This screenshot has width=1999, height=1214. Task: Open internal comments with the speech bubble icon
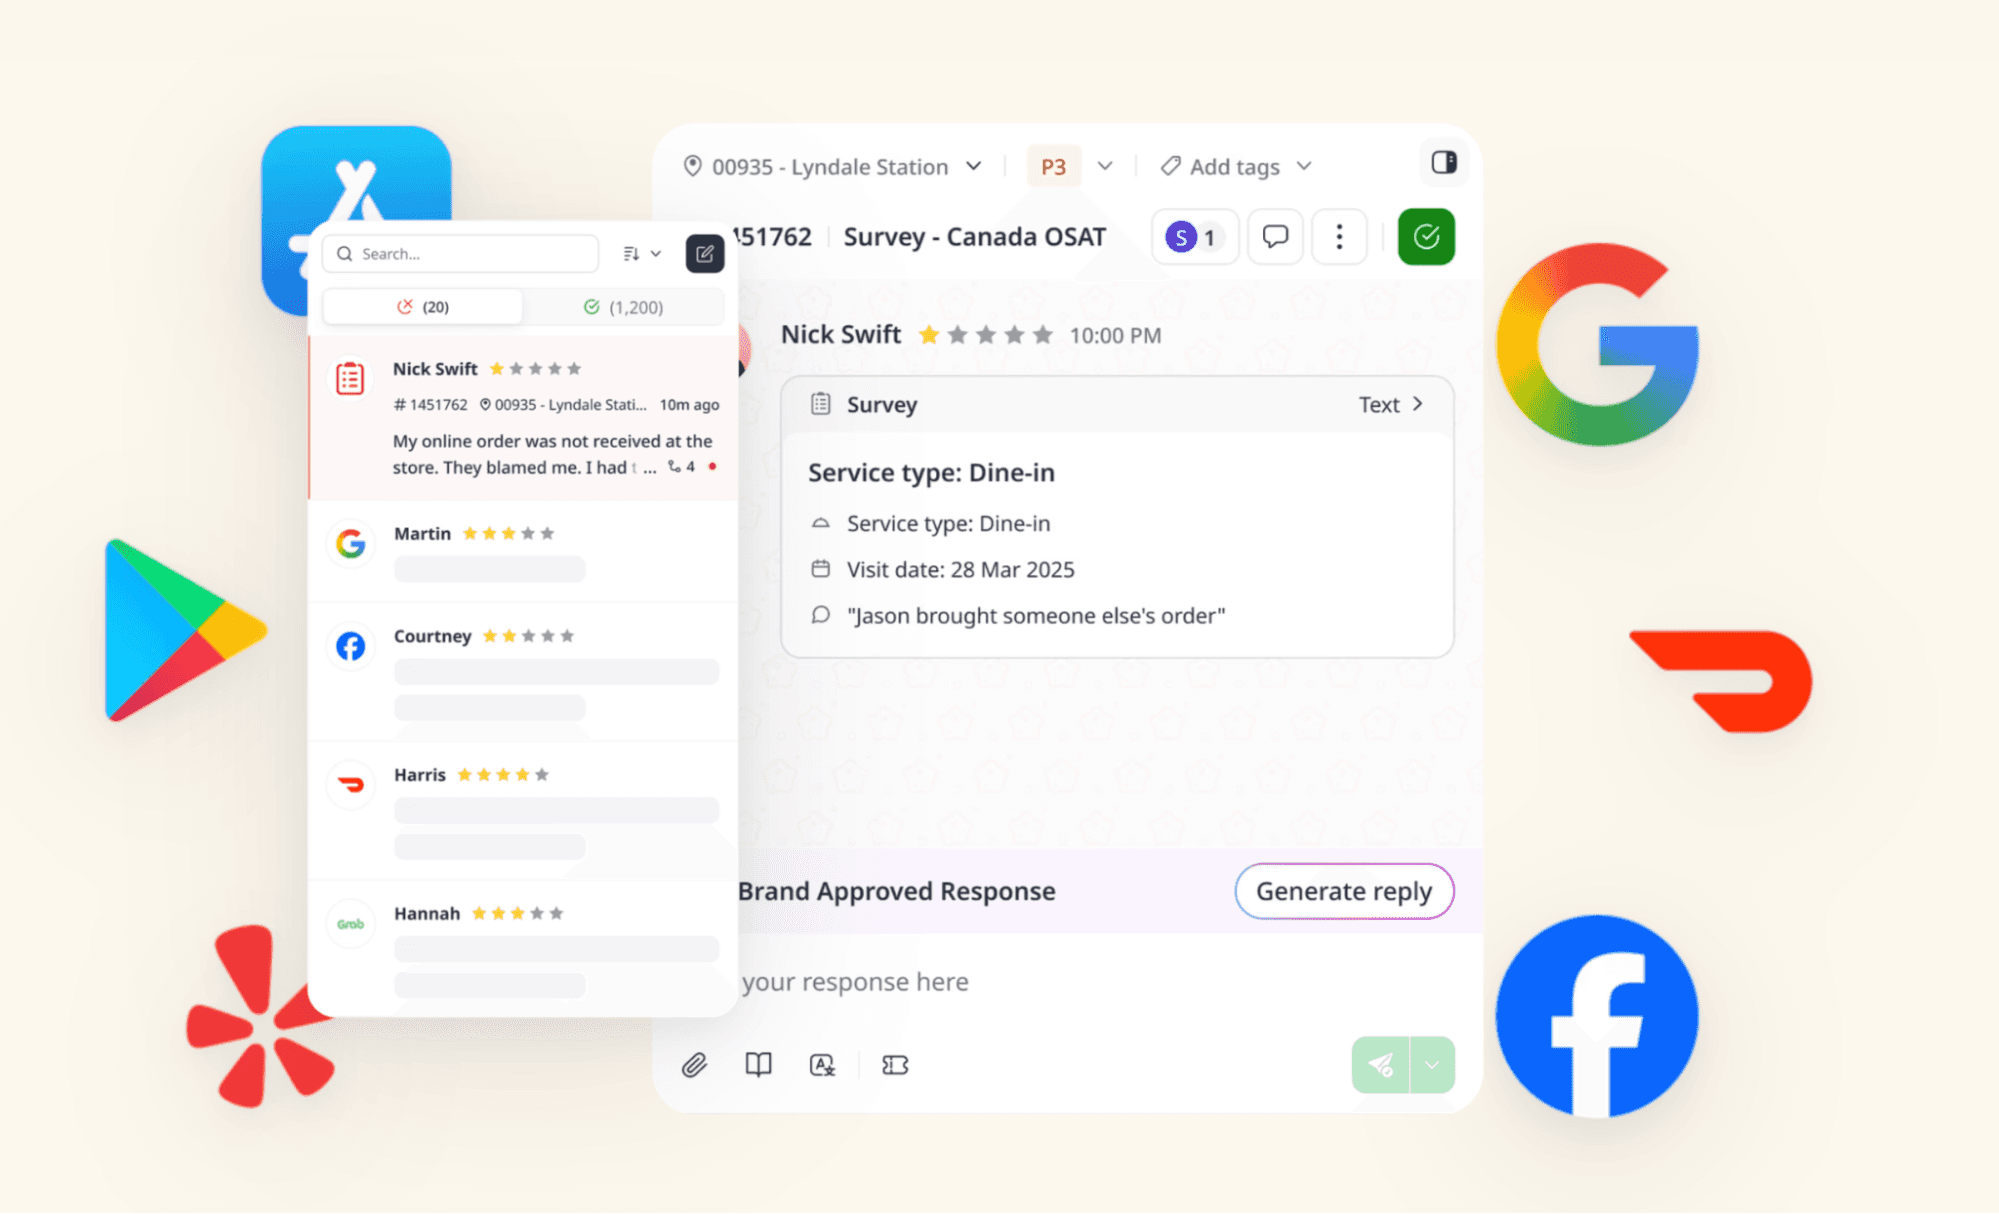(1275, 237)
